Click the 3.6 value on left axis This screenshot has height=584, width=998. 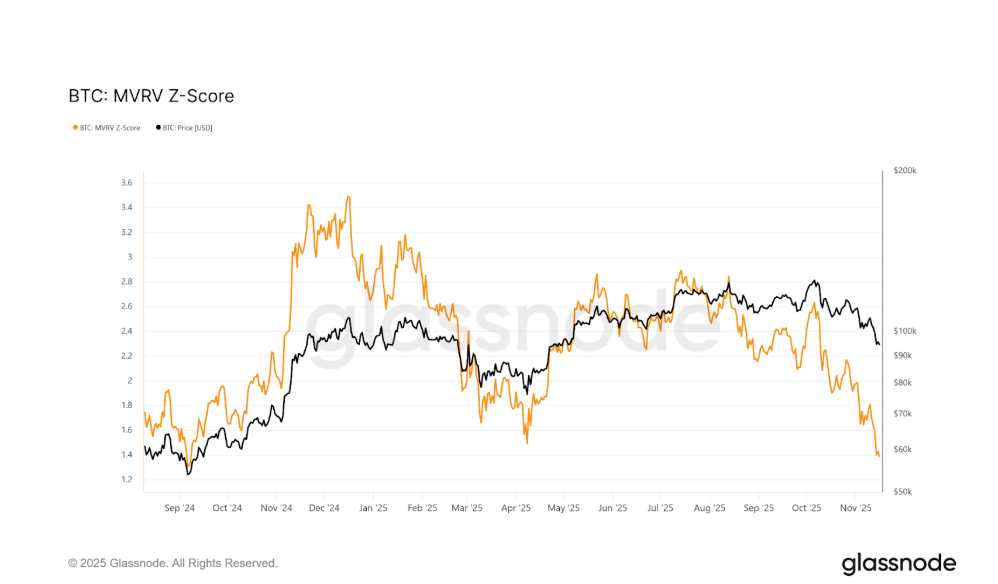[x=126, y=183]
